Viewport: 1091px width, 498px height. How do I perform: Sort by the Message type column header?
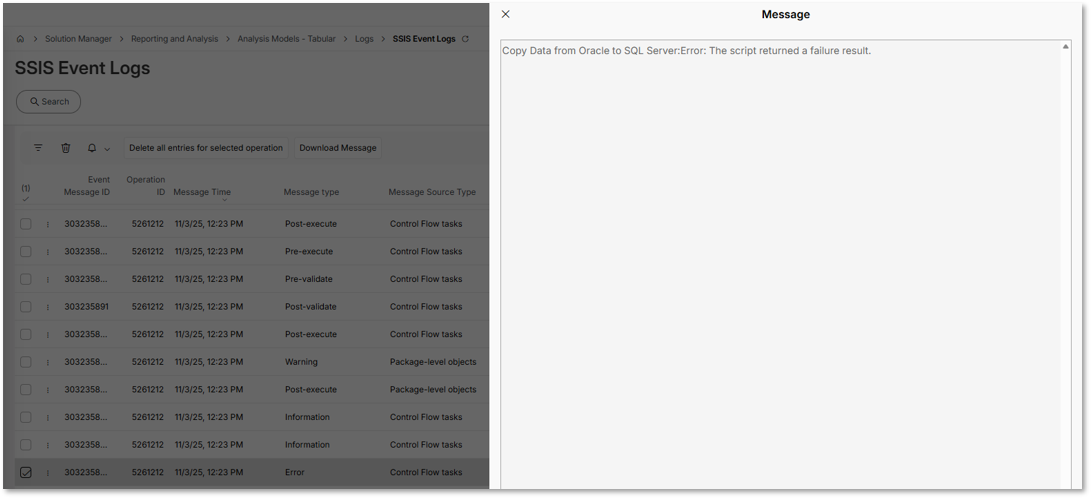[x=311, y=192]
